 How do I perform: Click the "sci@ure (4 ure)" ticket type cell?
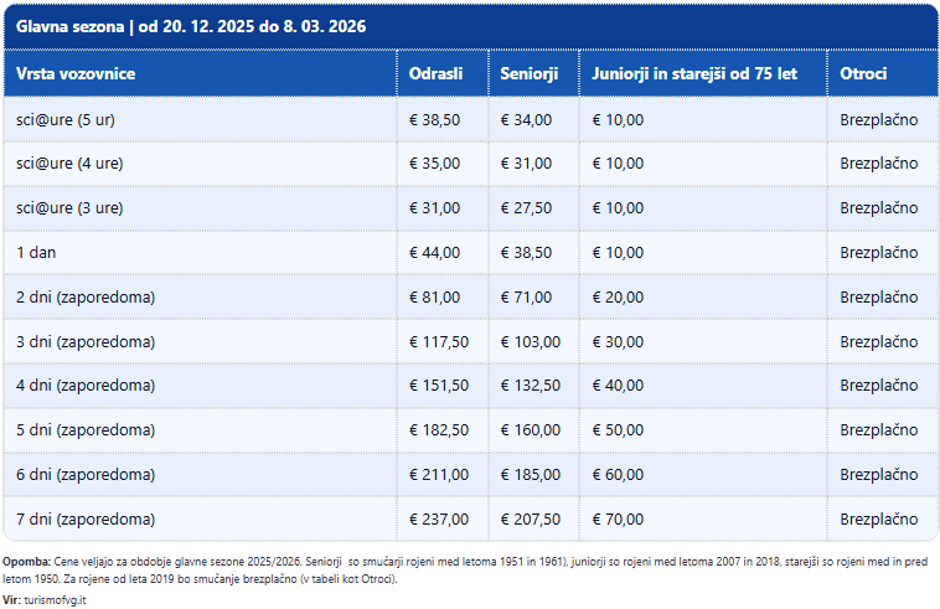click(70, 163)
